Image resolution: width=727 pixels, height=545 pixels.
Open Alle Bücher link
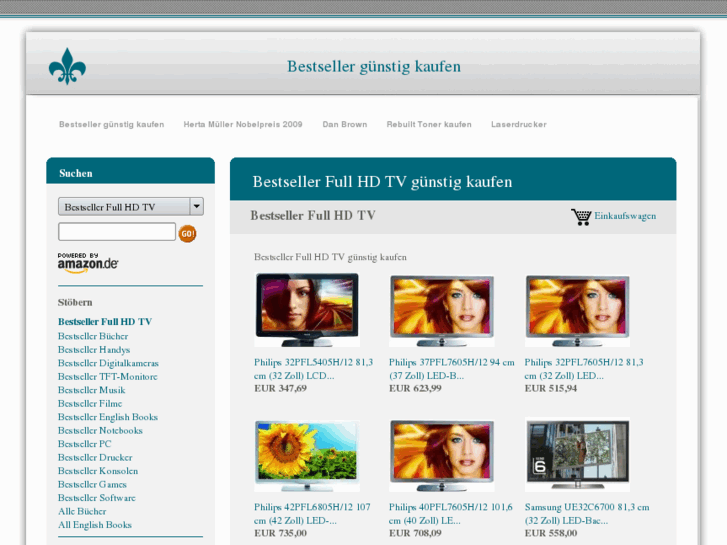pyautogui.click(x=82, y=511)
